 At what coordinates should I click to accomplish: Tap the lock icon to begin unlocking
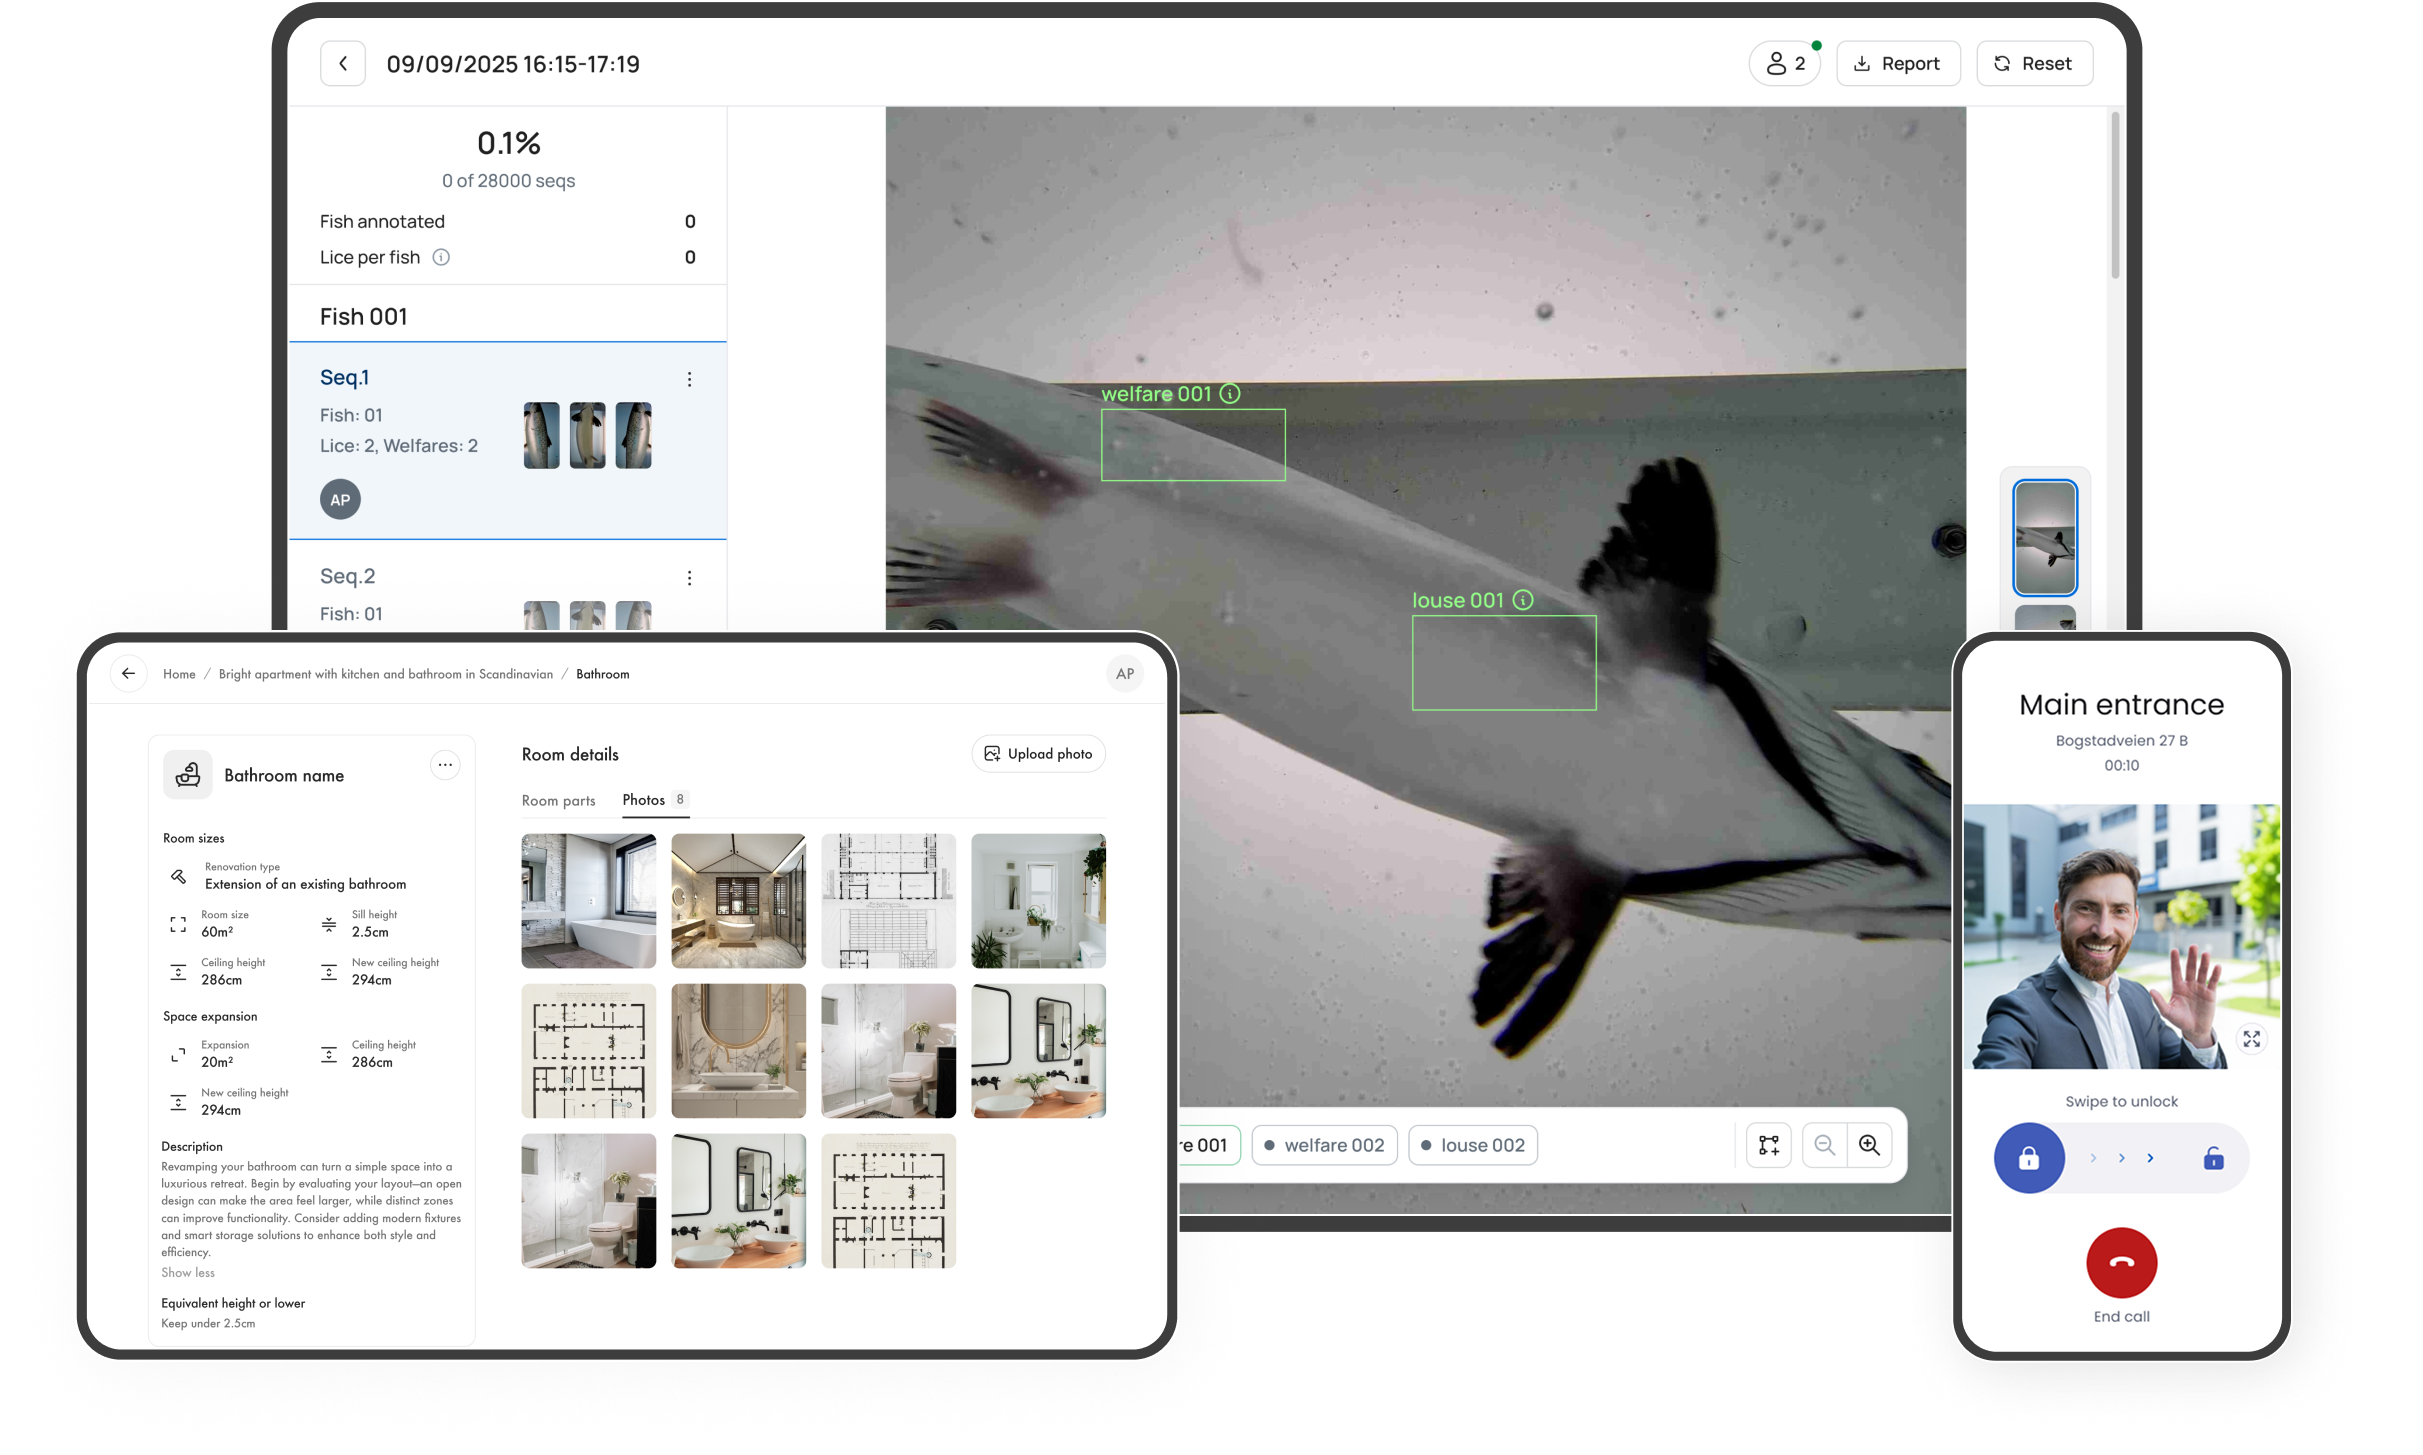(x=2029, y=1157)
